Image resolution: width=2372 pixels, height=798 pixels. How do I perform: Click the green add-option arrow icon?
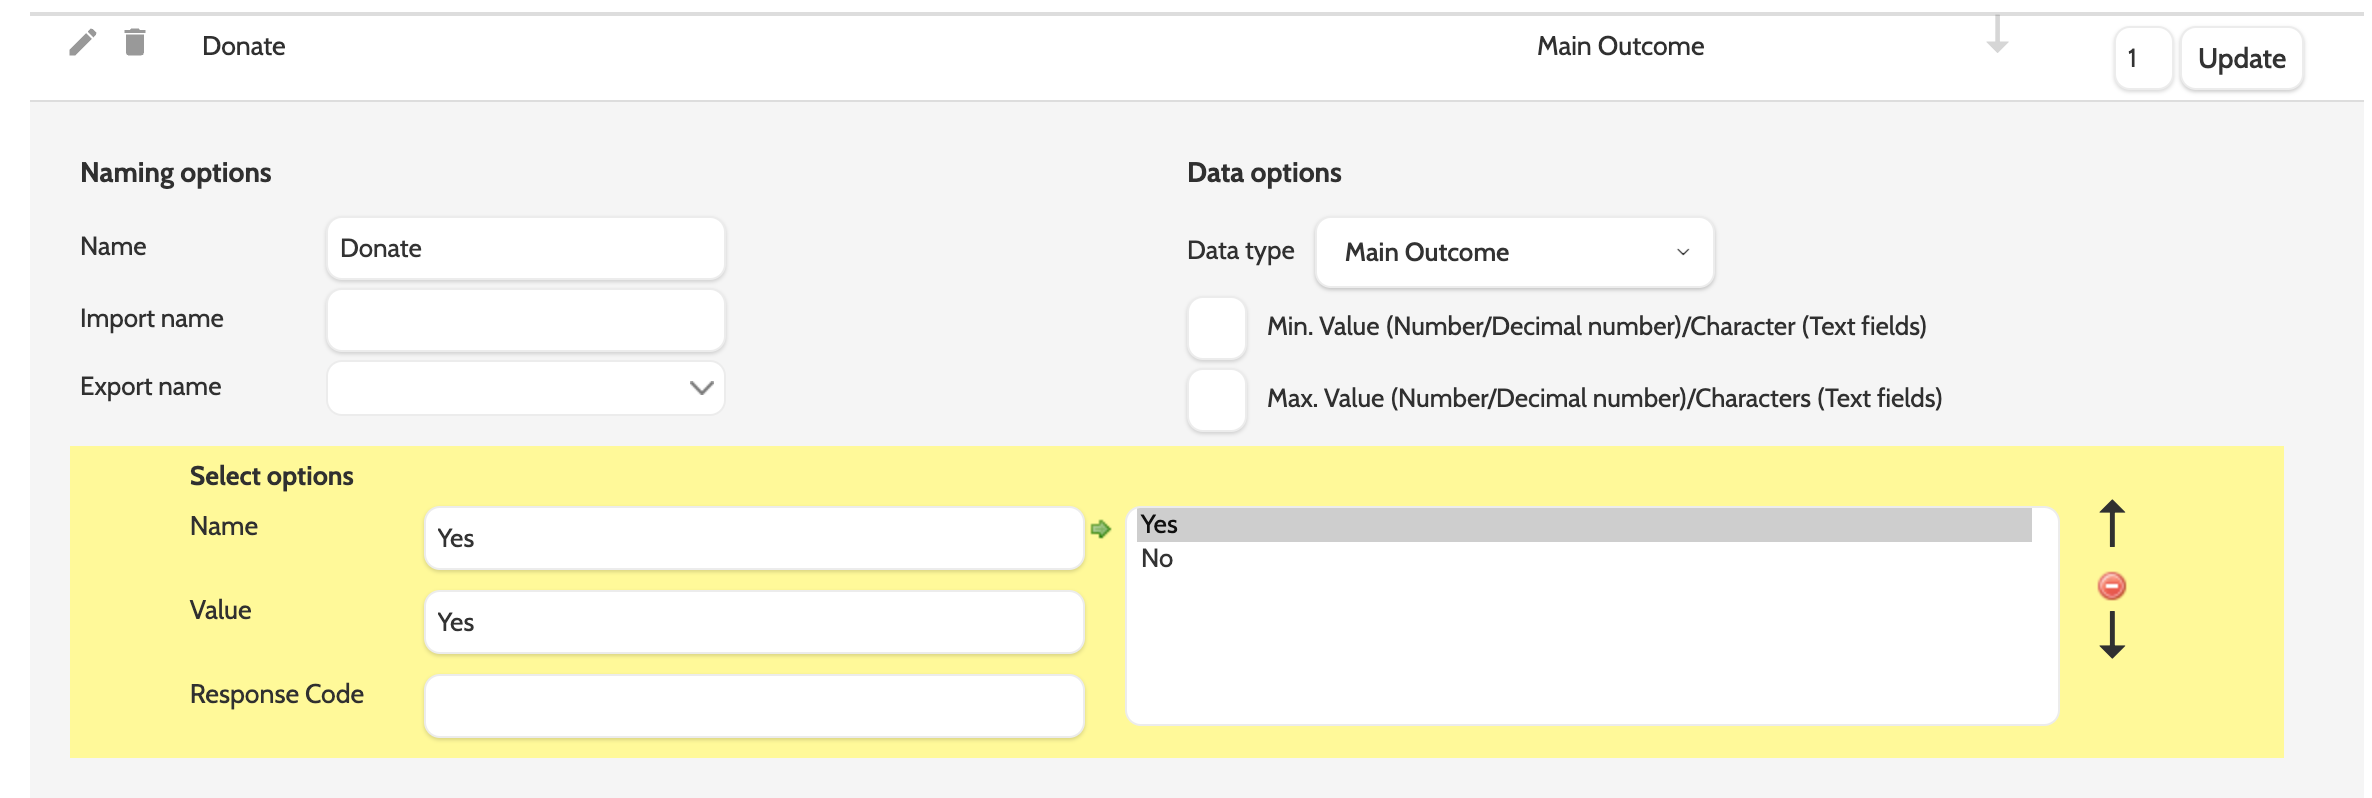[x=1101, y=529]
